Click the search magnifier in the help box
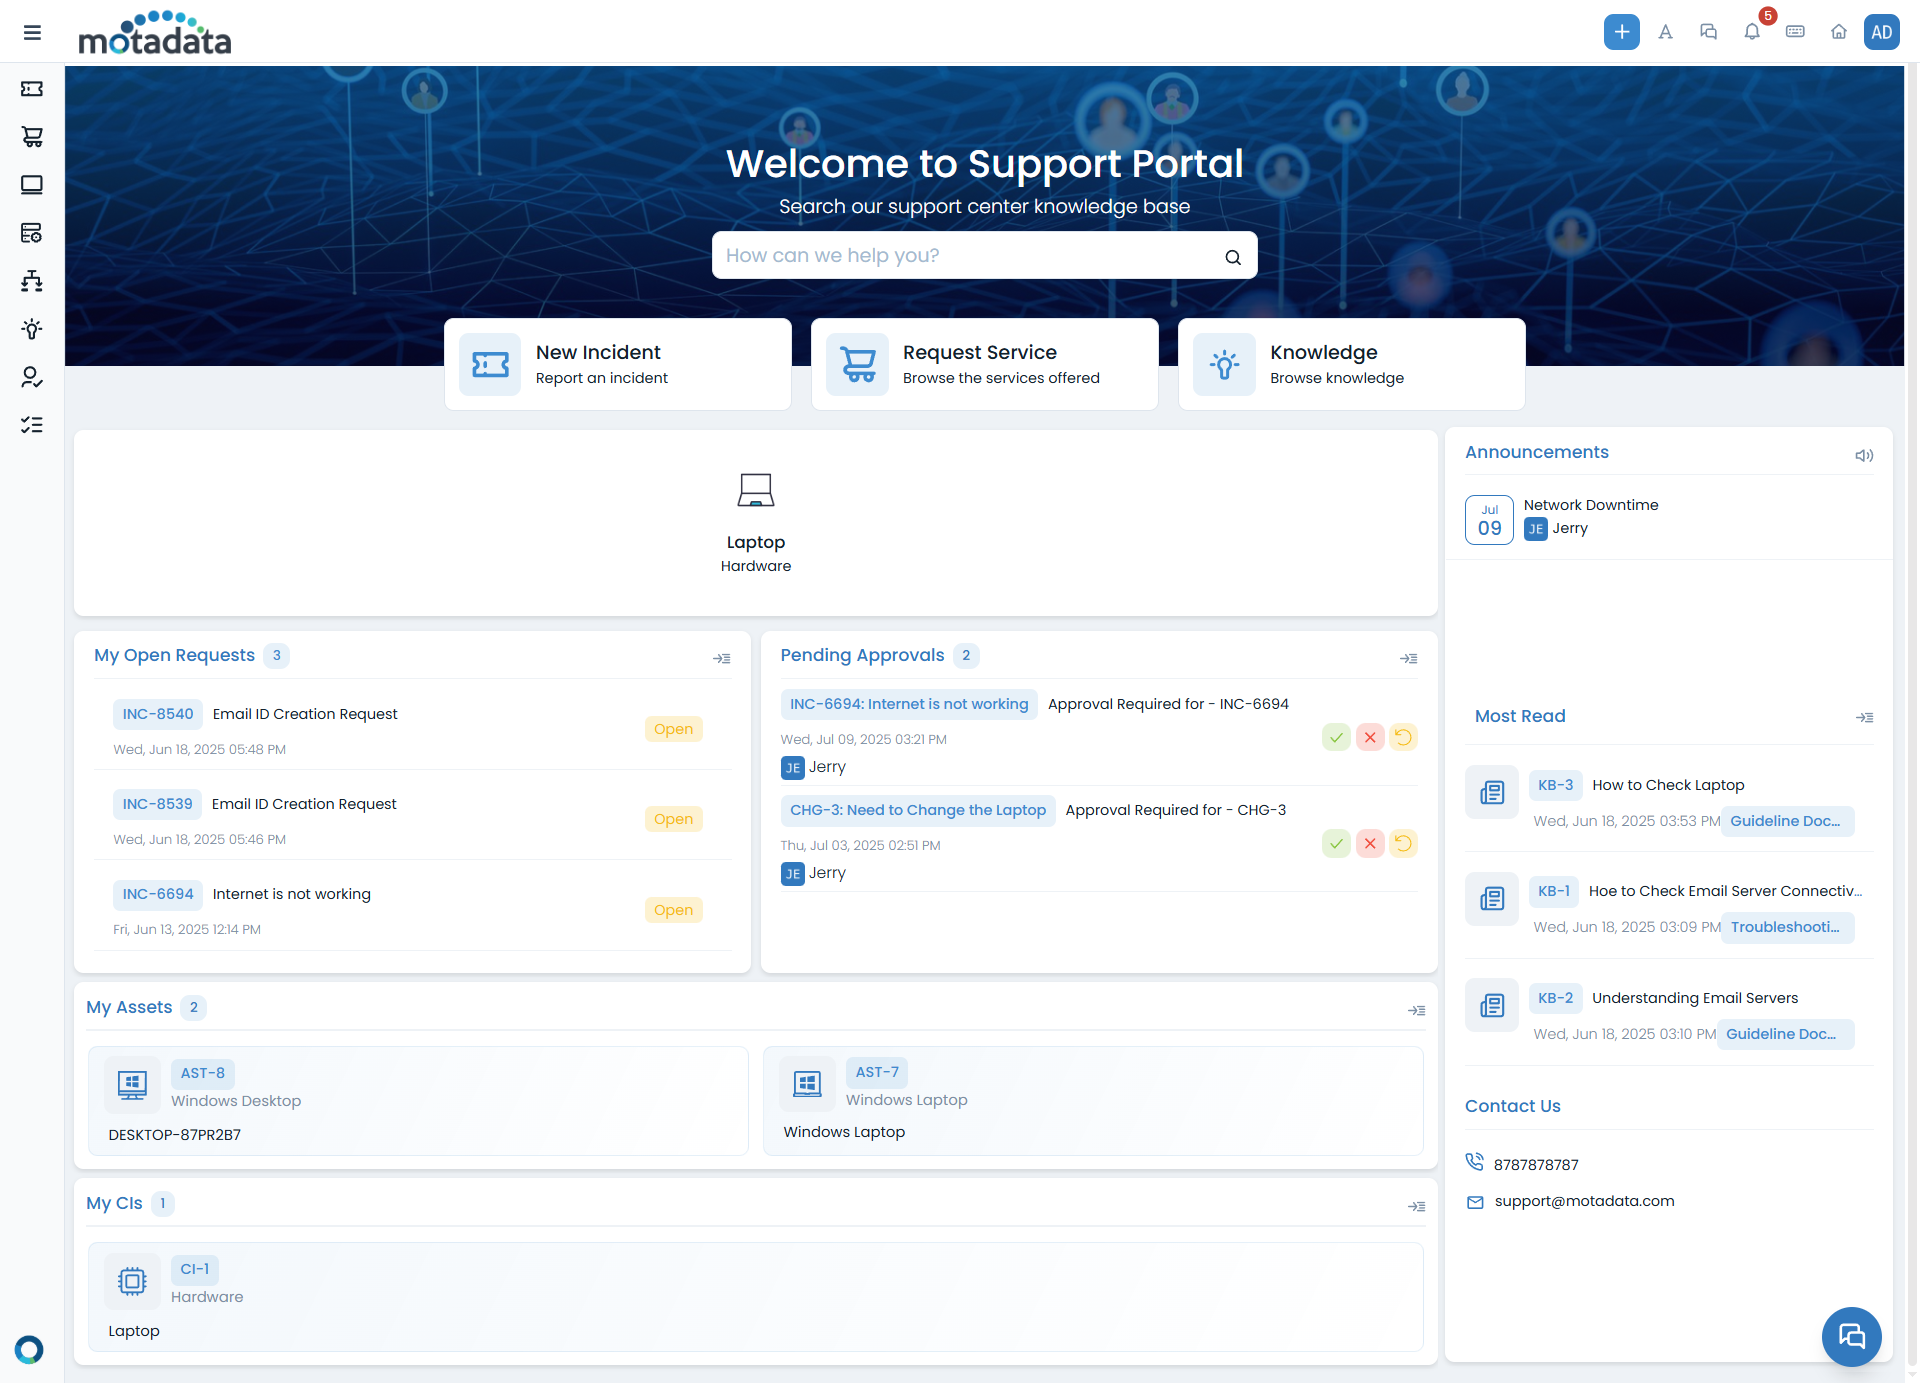This screenshot has height=1383, width=1920. point(1233,257)
